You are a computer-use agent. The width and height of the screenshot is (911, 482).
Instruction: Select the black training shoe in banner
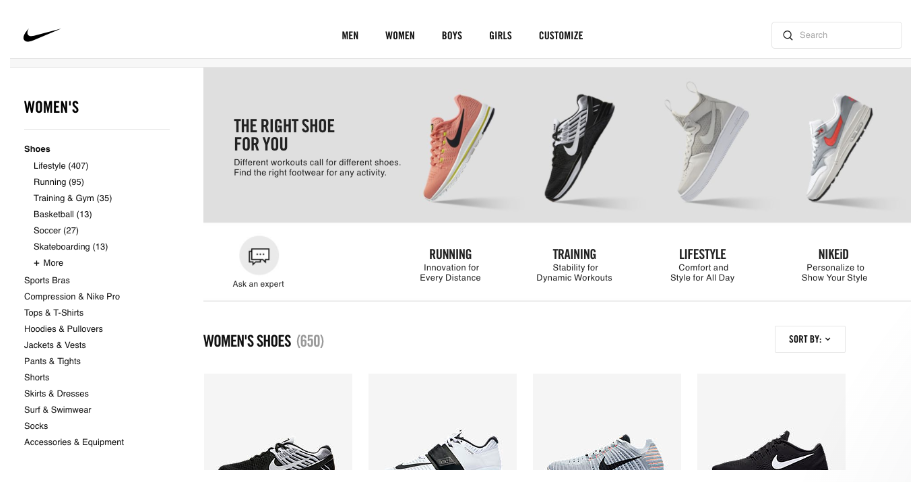[578, 148]
